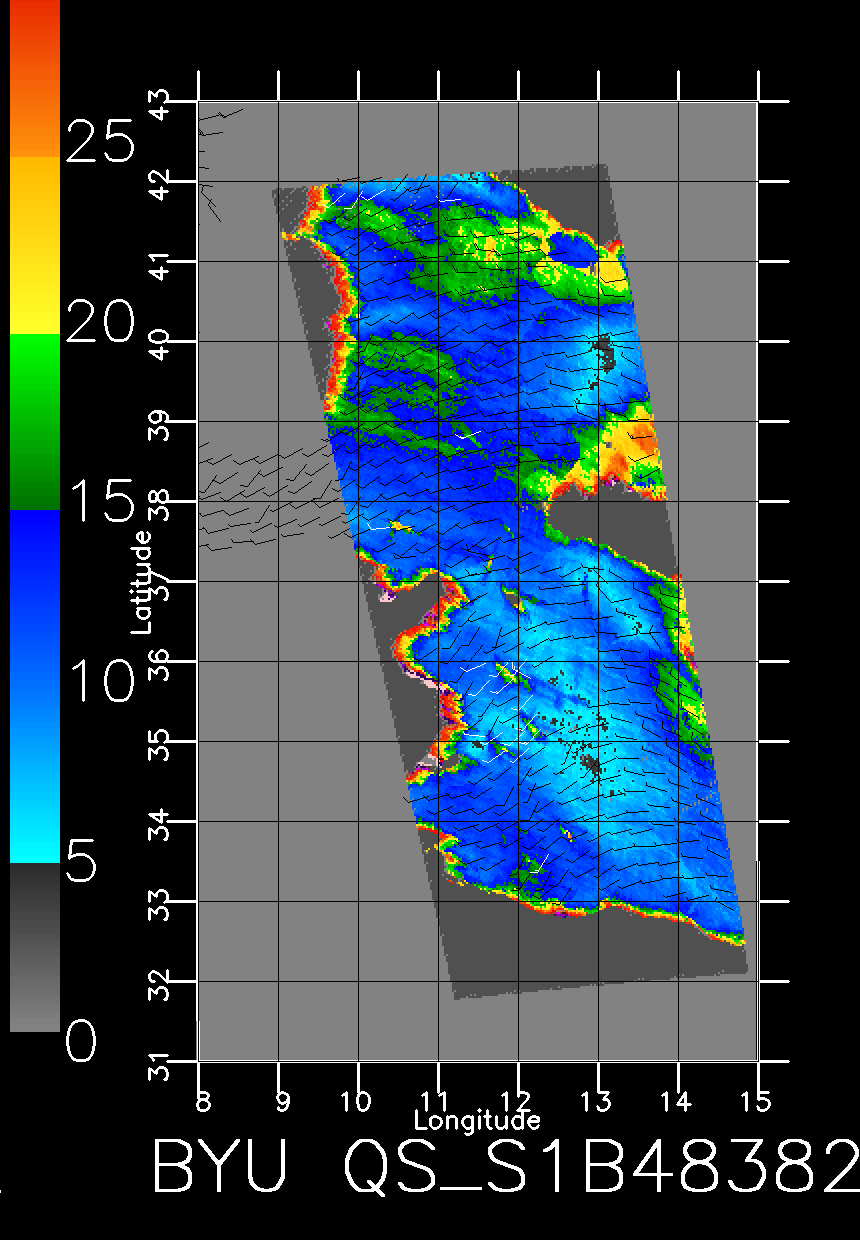The width and height of the screenshot is (860, 1240).
Task: Click latitude tick label 36
Action: [160, 665]
